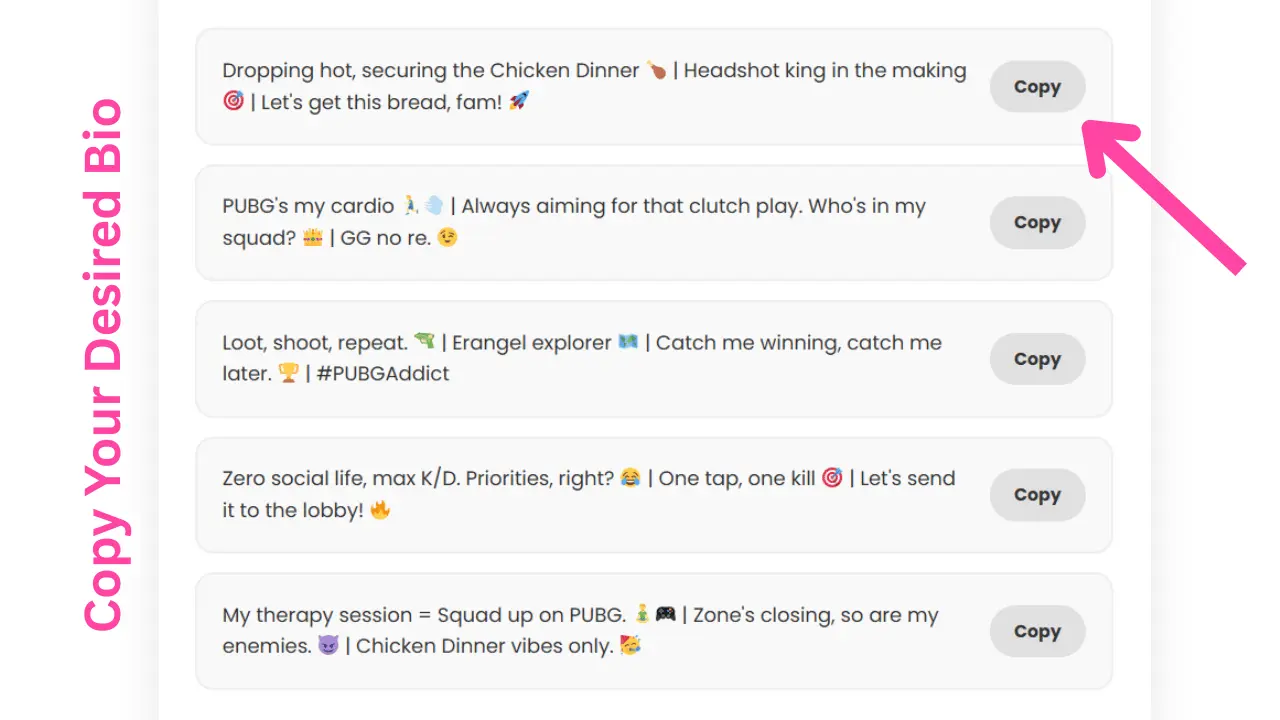
Task: Click the chicken drumstick emoji
Action: [656, 70]
